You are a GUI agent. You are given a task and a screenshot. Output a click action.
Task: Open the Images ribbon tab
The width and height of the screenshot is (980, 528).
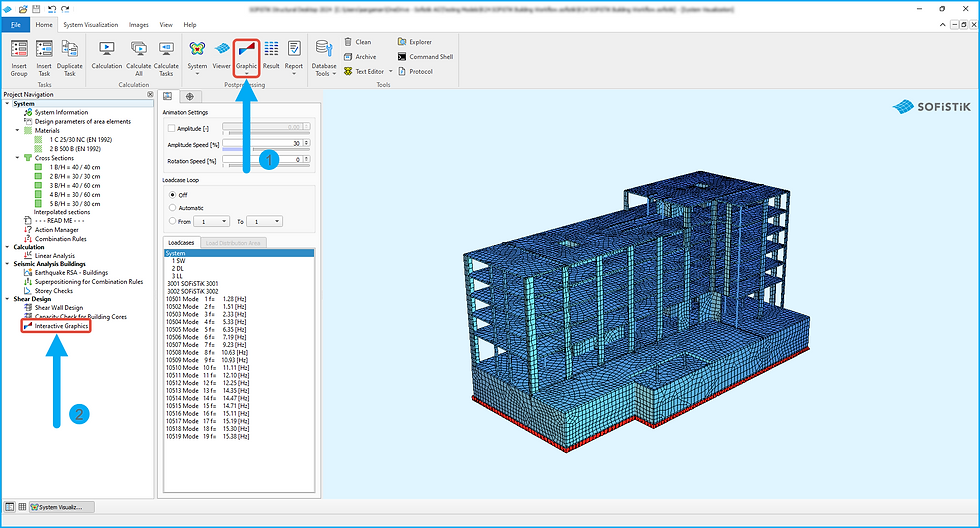click(139, 25)
